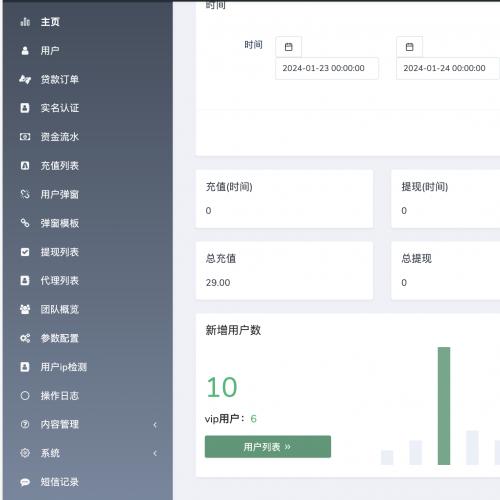
Task: Click the green 用户列表 button
Action: tap(268, 447)
